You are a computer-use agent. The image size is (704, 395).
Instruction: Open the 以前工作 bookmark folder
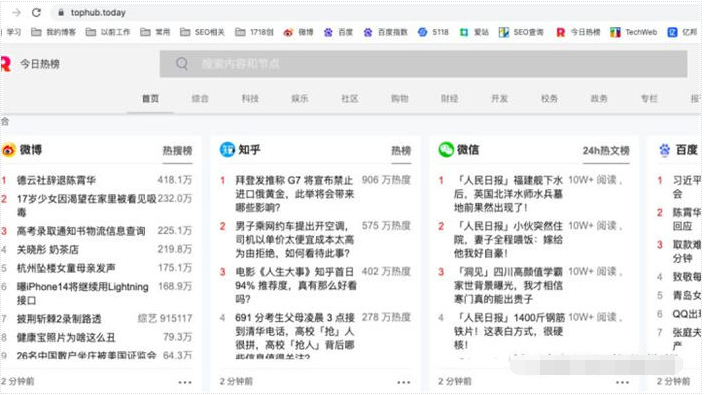[x=108, y=32]
